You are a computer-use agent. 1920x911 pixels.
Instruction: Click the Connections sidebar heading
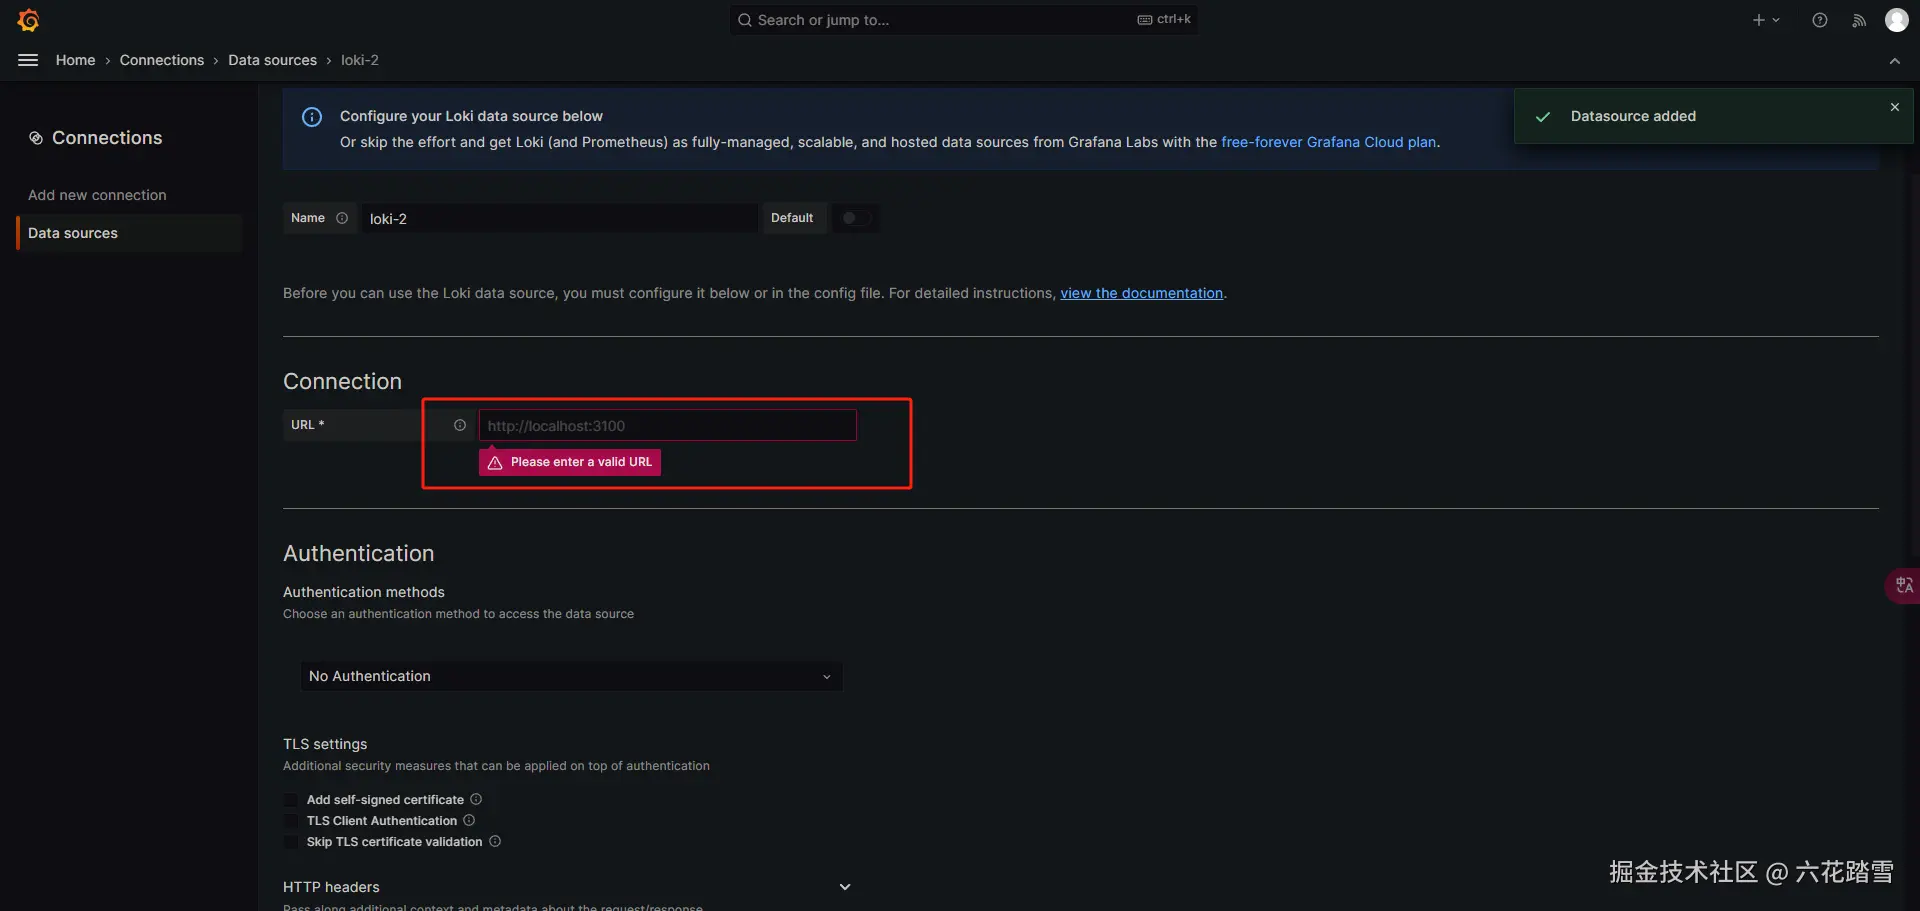coord(107,138)
